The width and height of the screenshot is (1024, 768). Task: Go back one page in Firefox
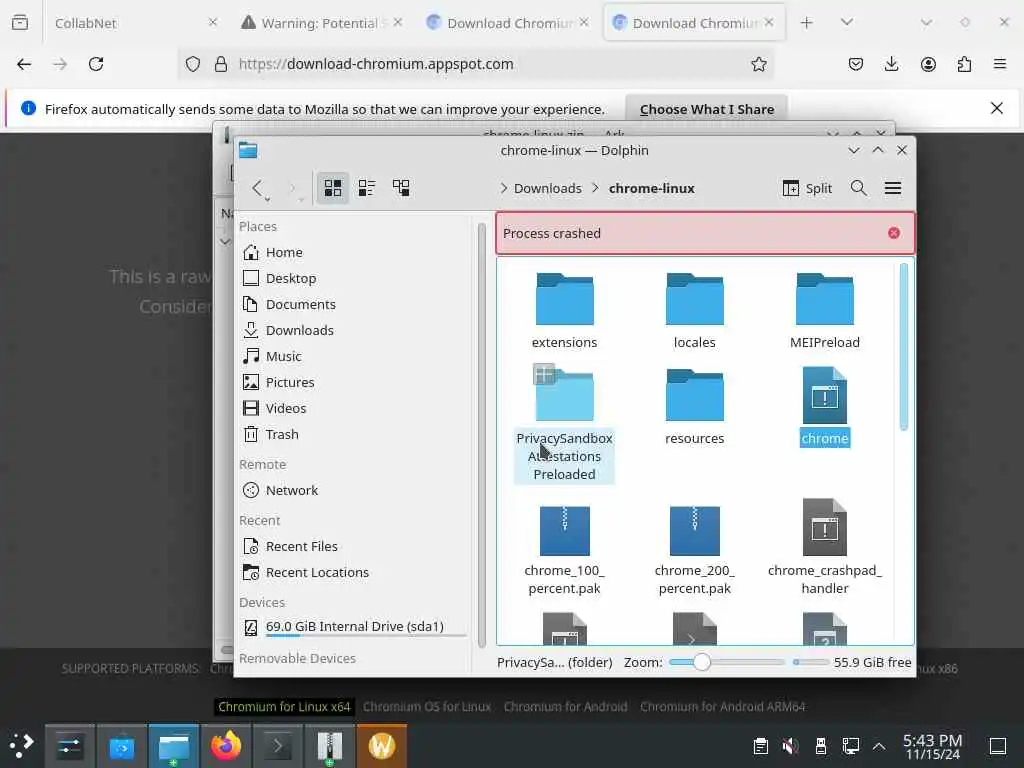click(24, 64)
